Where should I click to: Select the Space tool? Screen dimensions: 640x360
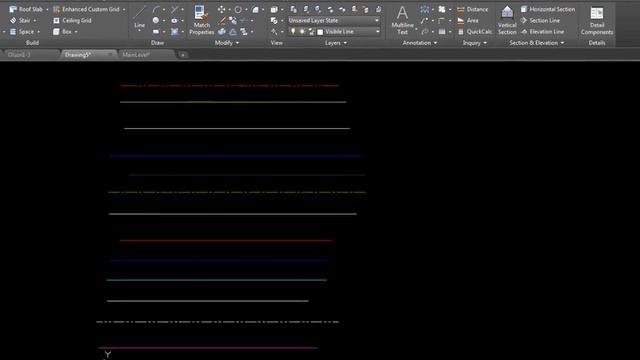(22, 31)
